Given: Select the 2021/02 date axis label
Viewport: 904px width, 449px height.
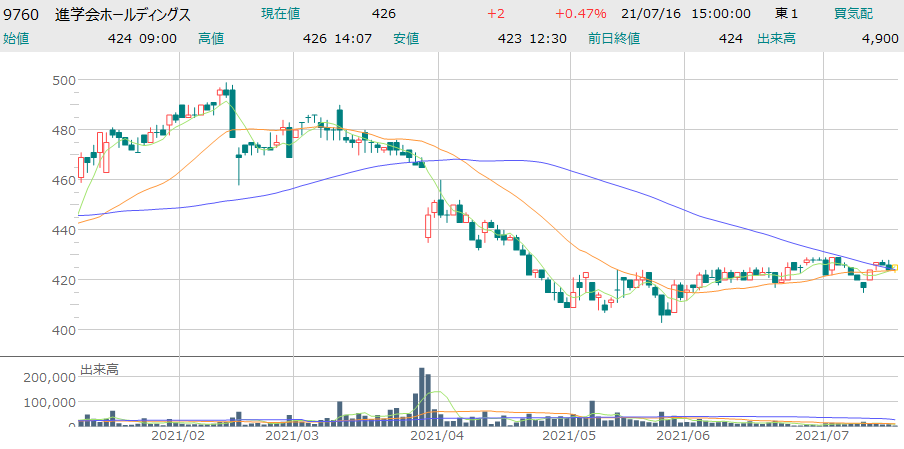Looking at the screenshot, I should 178,436.
